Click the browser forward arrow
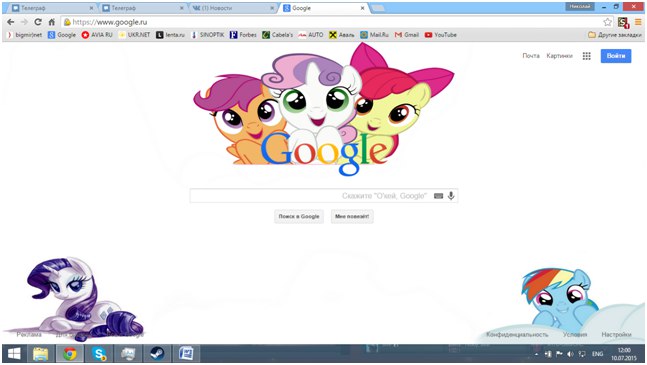The image size is (647, 365). click(x=24, y=22)
